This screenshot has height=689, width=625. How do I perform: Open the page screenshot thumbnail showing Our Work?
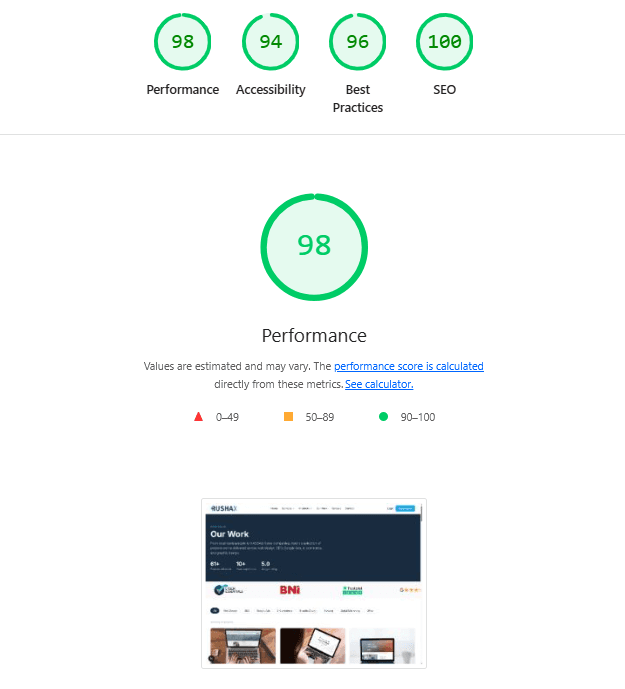point(314,584)
